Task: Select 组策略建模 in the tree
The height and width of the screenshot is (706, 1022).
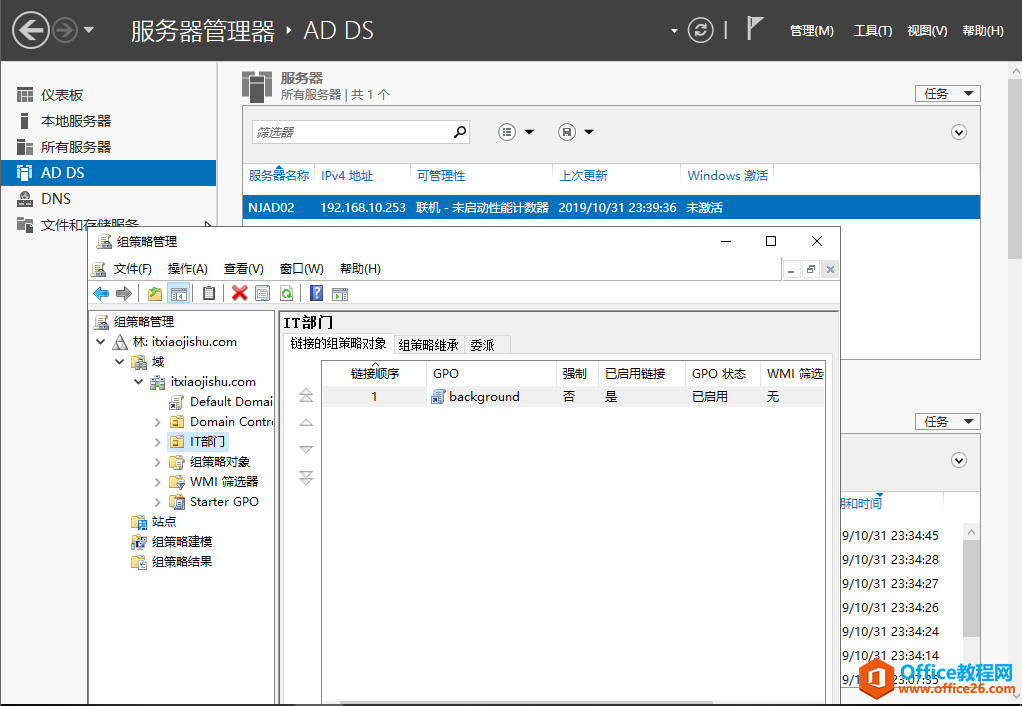Action: pos(172,542)
